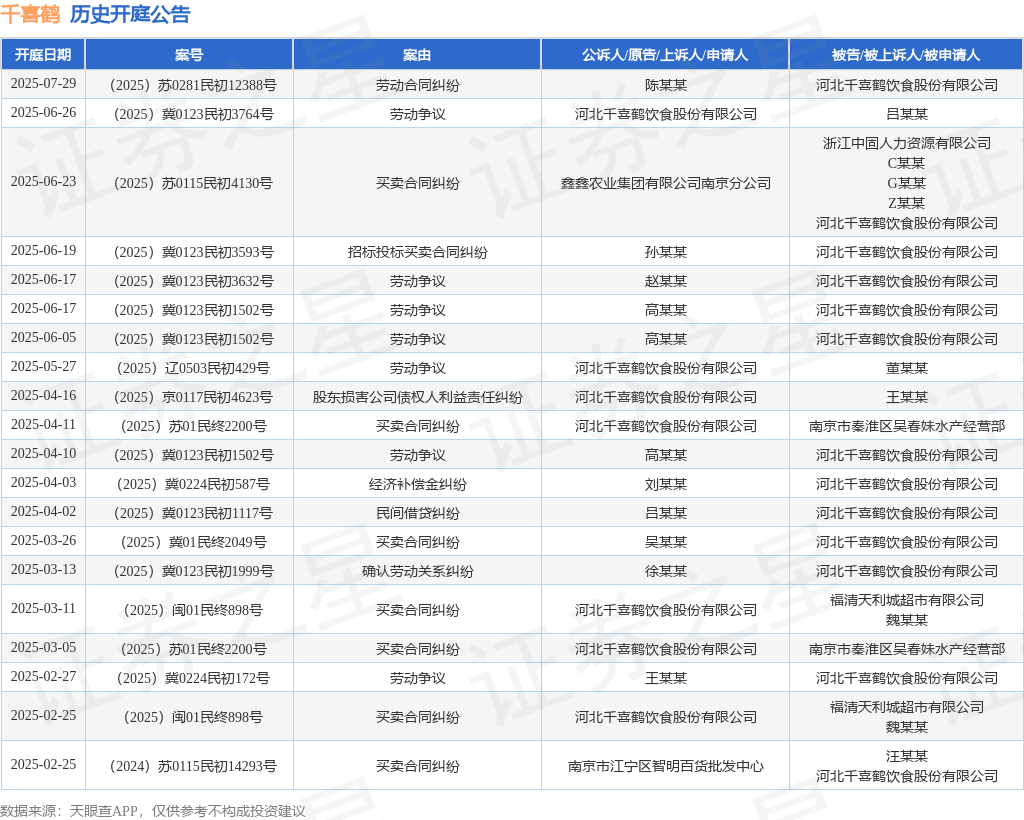The image size is (1024, 820).
Task: Select date cell 2025-03-13
Action: 43,570
